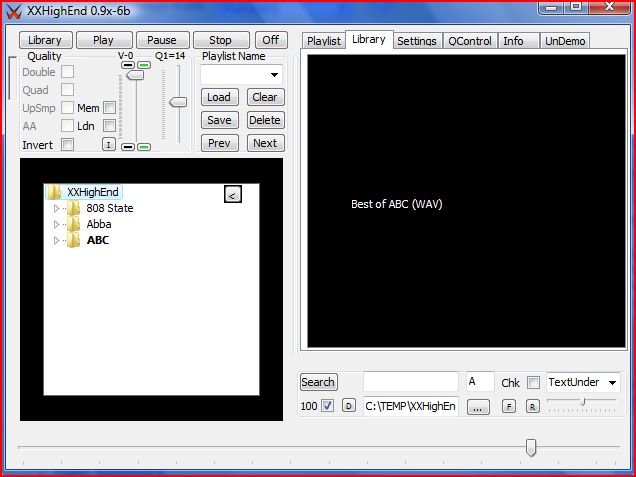Tick the UpSmp checkbox
This screenshot has height=477, width=636.
pyautogui.click(x=67, y=108)
